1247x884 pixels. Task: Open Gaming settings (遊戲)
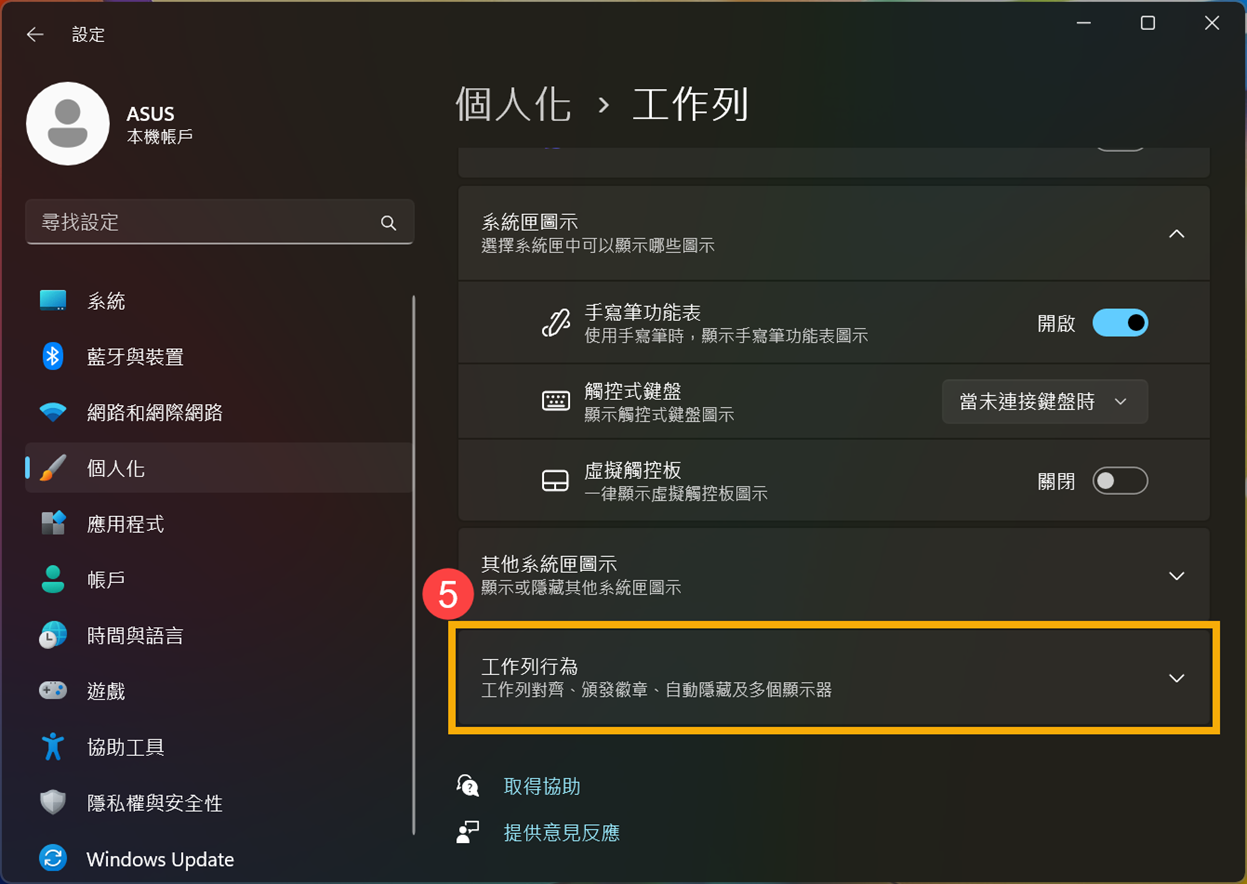pos(105,691)
